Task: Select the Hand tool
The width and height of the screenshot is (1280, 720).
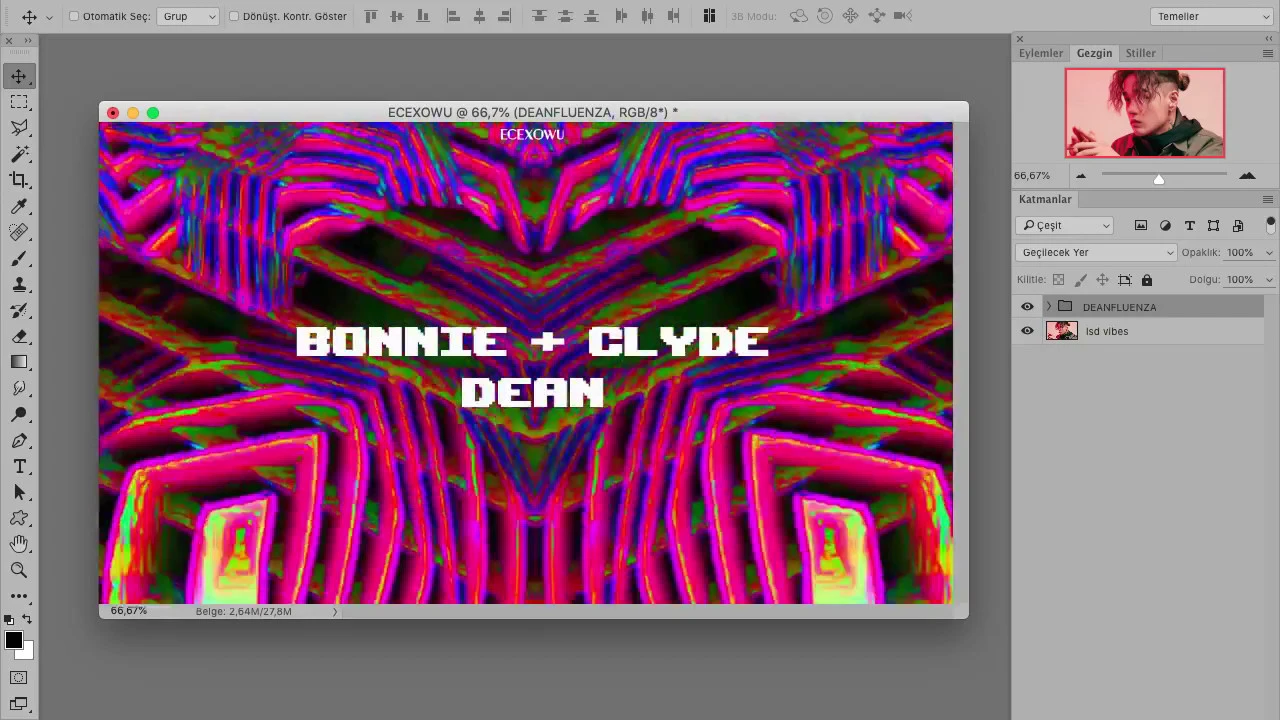Action: coord(19,544)
